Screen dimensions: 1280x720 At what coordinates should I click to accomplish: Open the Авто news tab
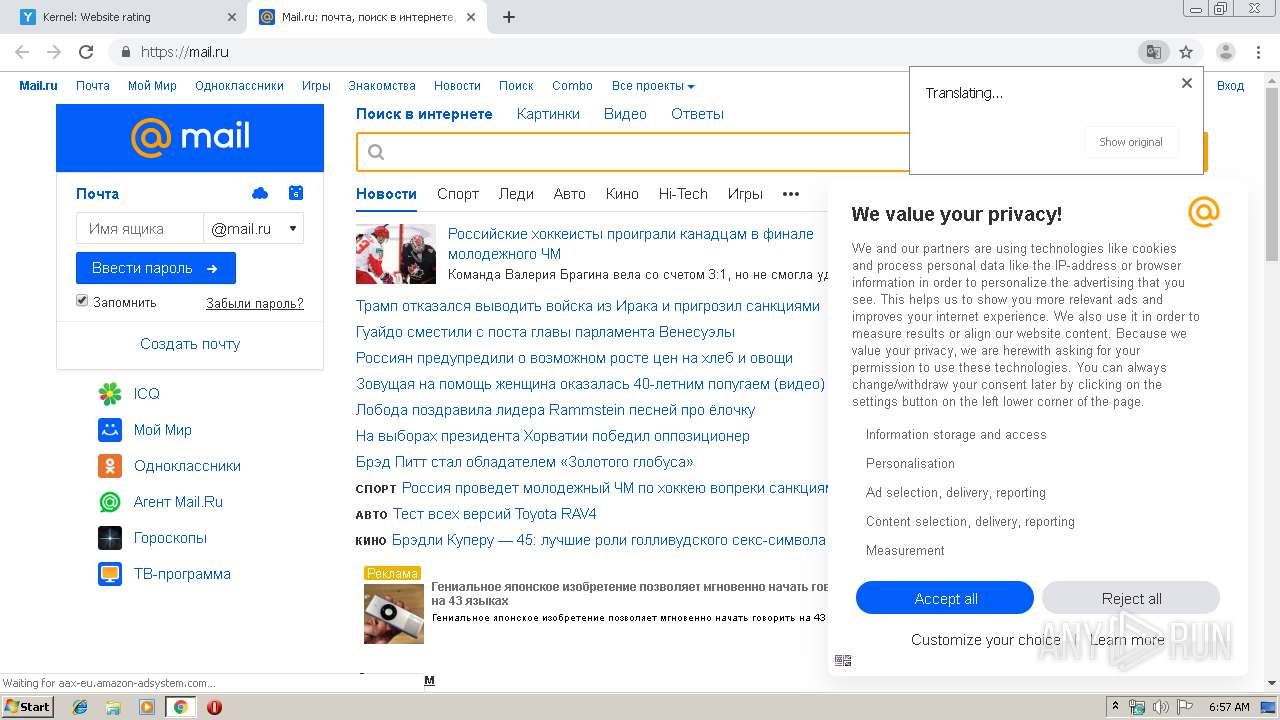(570, 194)
